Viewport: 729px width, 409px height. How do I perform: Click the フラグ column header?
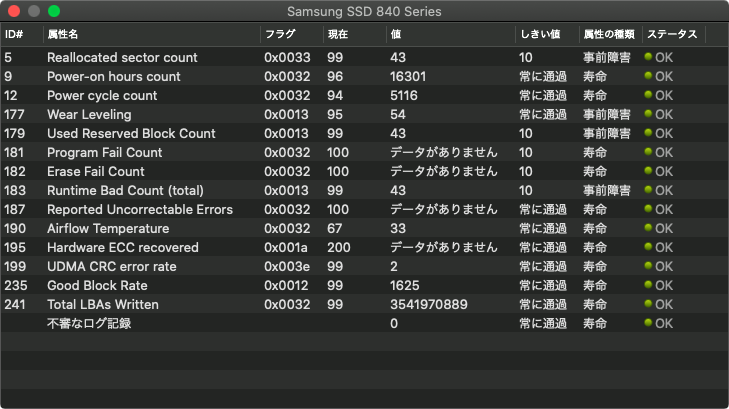pyautogui.click(x=279, y=34)
